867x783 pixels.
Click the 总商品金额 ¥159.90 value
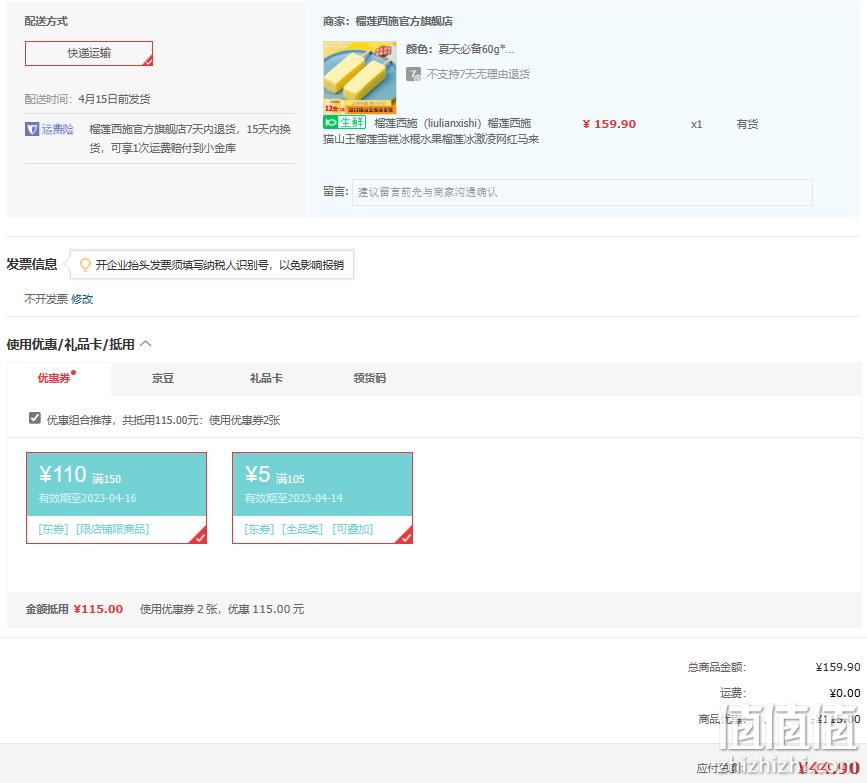(838, 667)
